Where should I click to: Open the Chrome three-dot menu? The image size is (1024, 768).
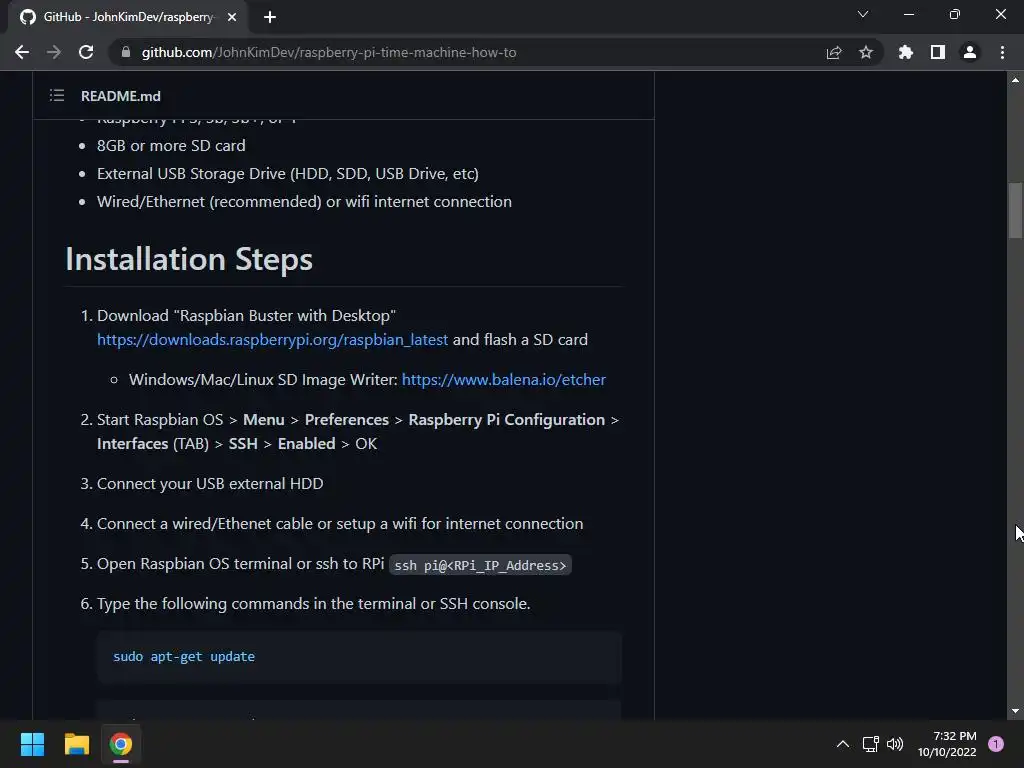click(1002, 52)
